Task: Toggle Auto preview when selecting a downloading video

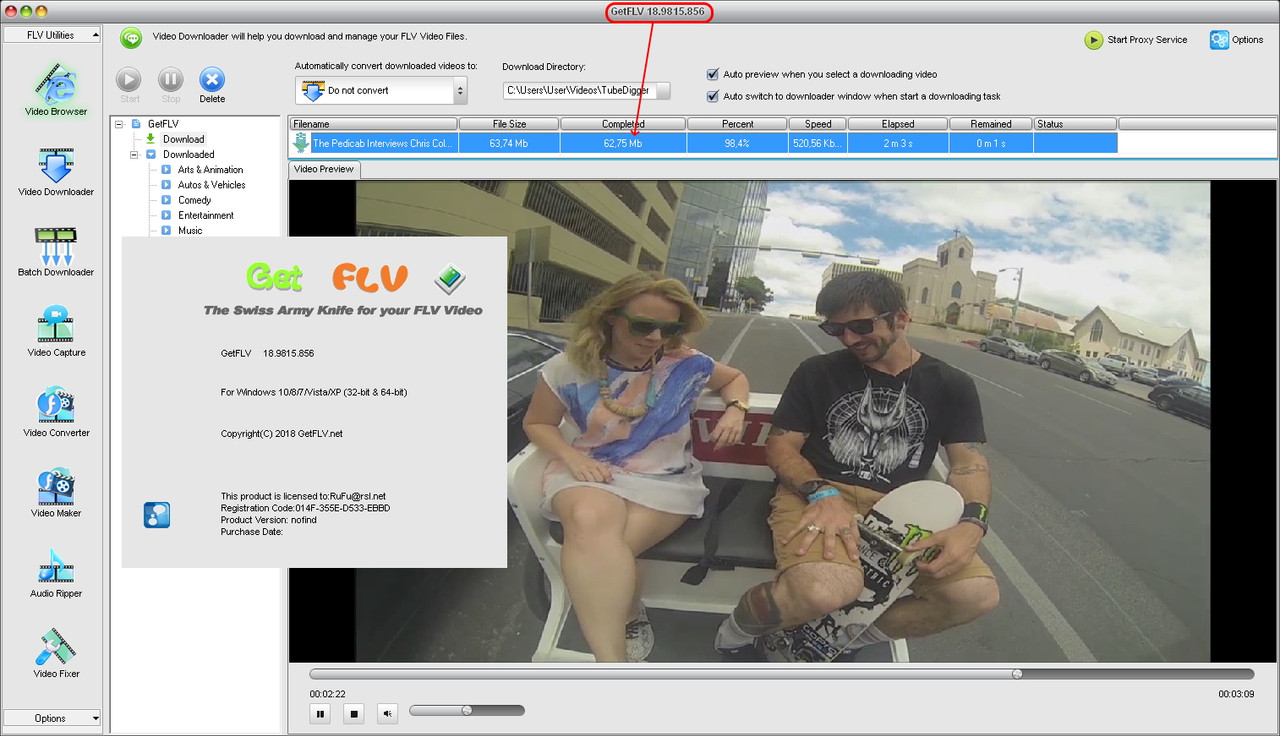Action: pyautogui.click(x=713, y=74)
